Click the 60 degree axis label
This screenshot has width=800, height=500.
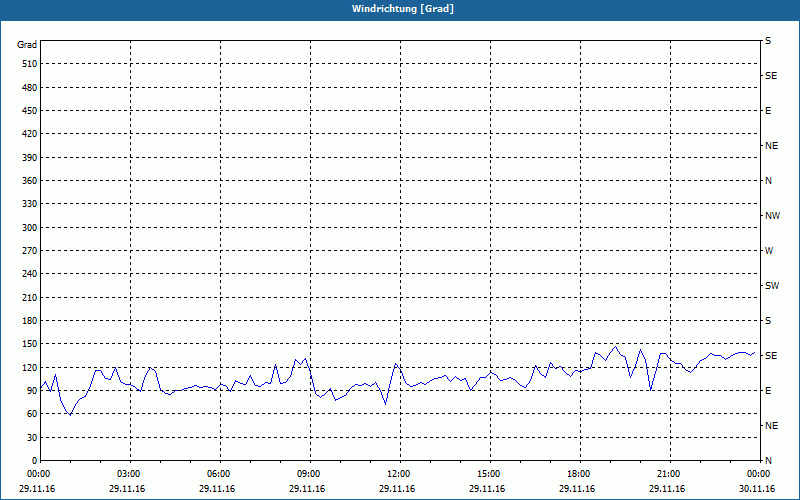click(x=32, y=414)
